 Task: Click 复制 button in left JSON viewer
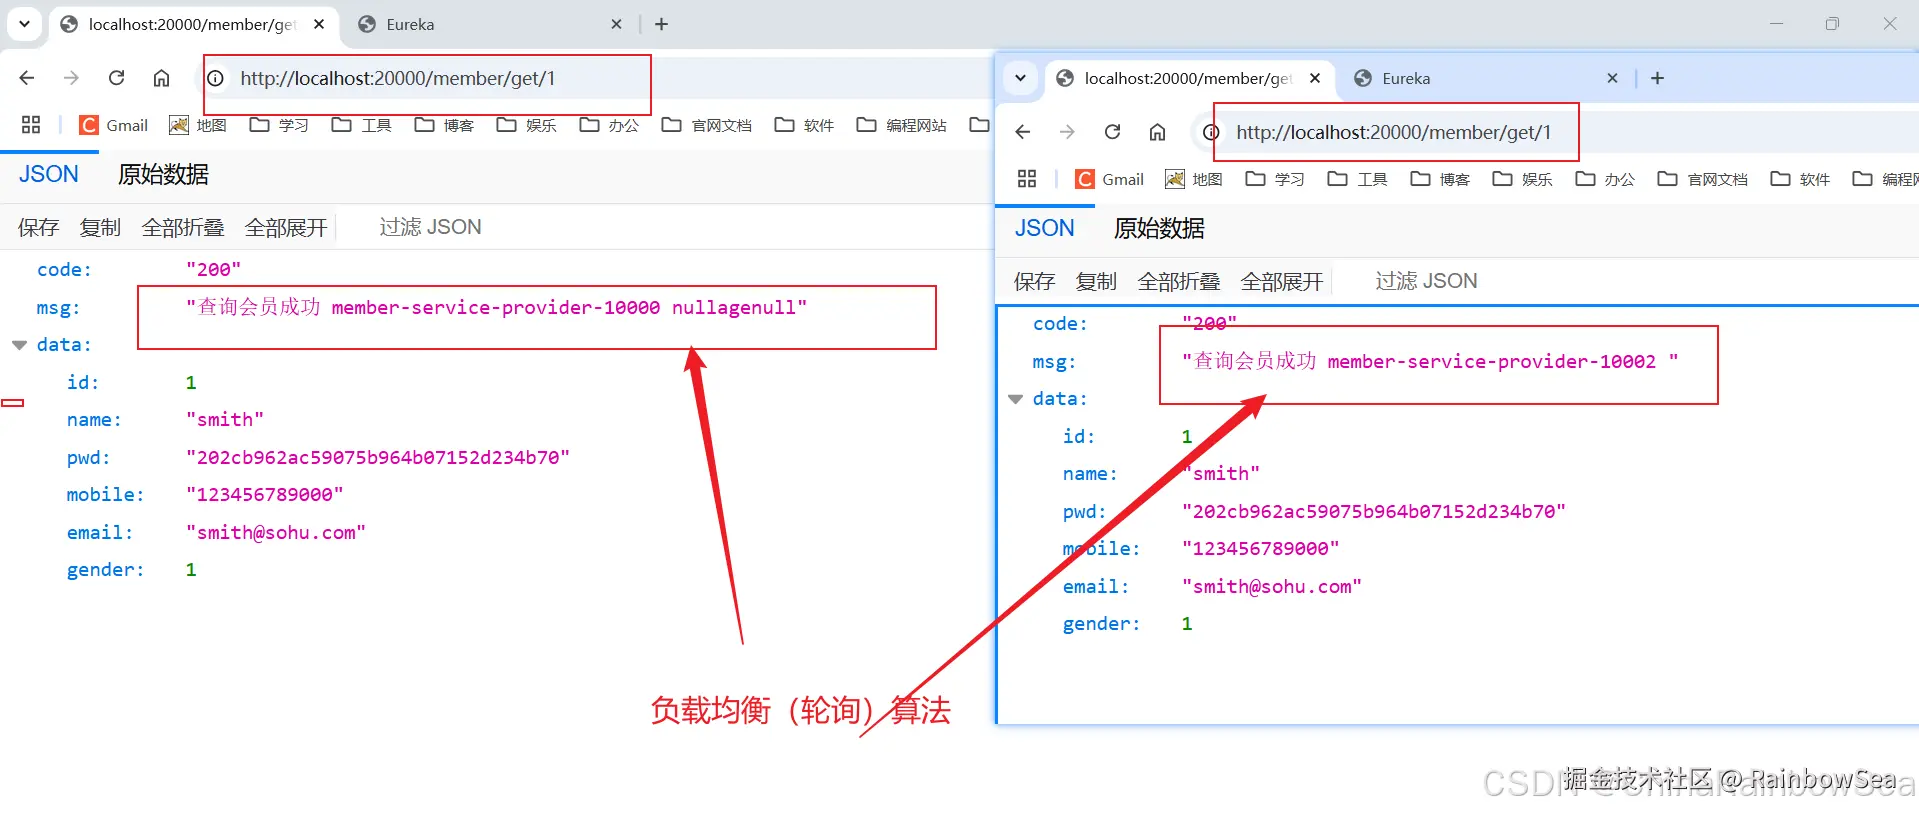click(x=100, y=228)
